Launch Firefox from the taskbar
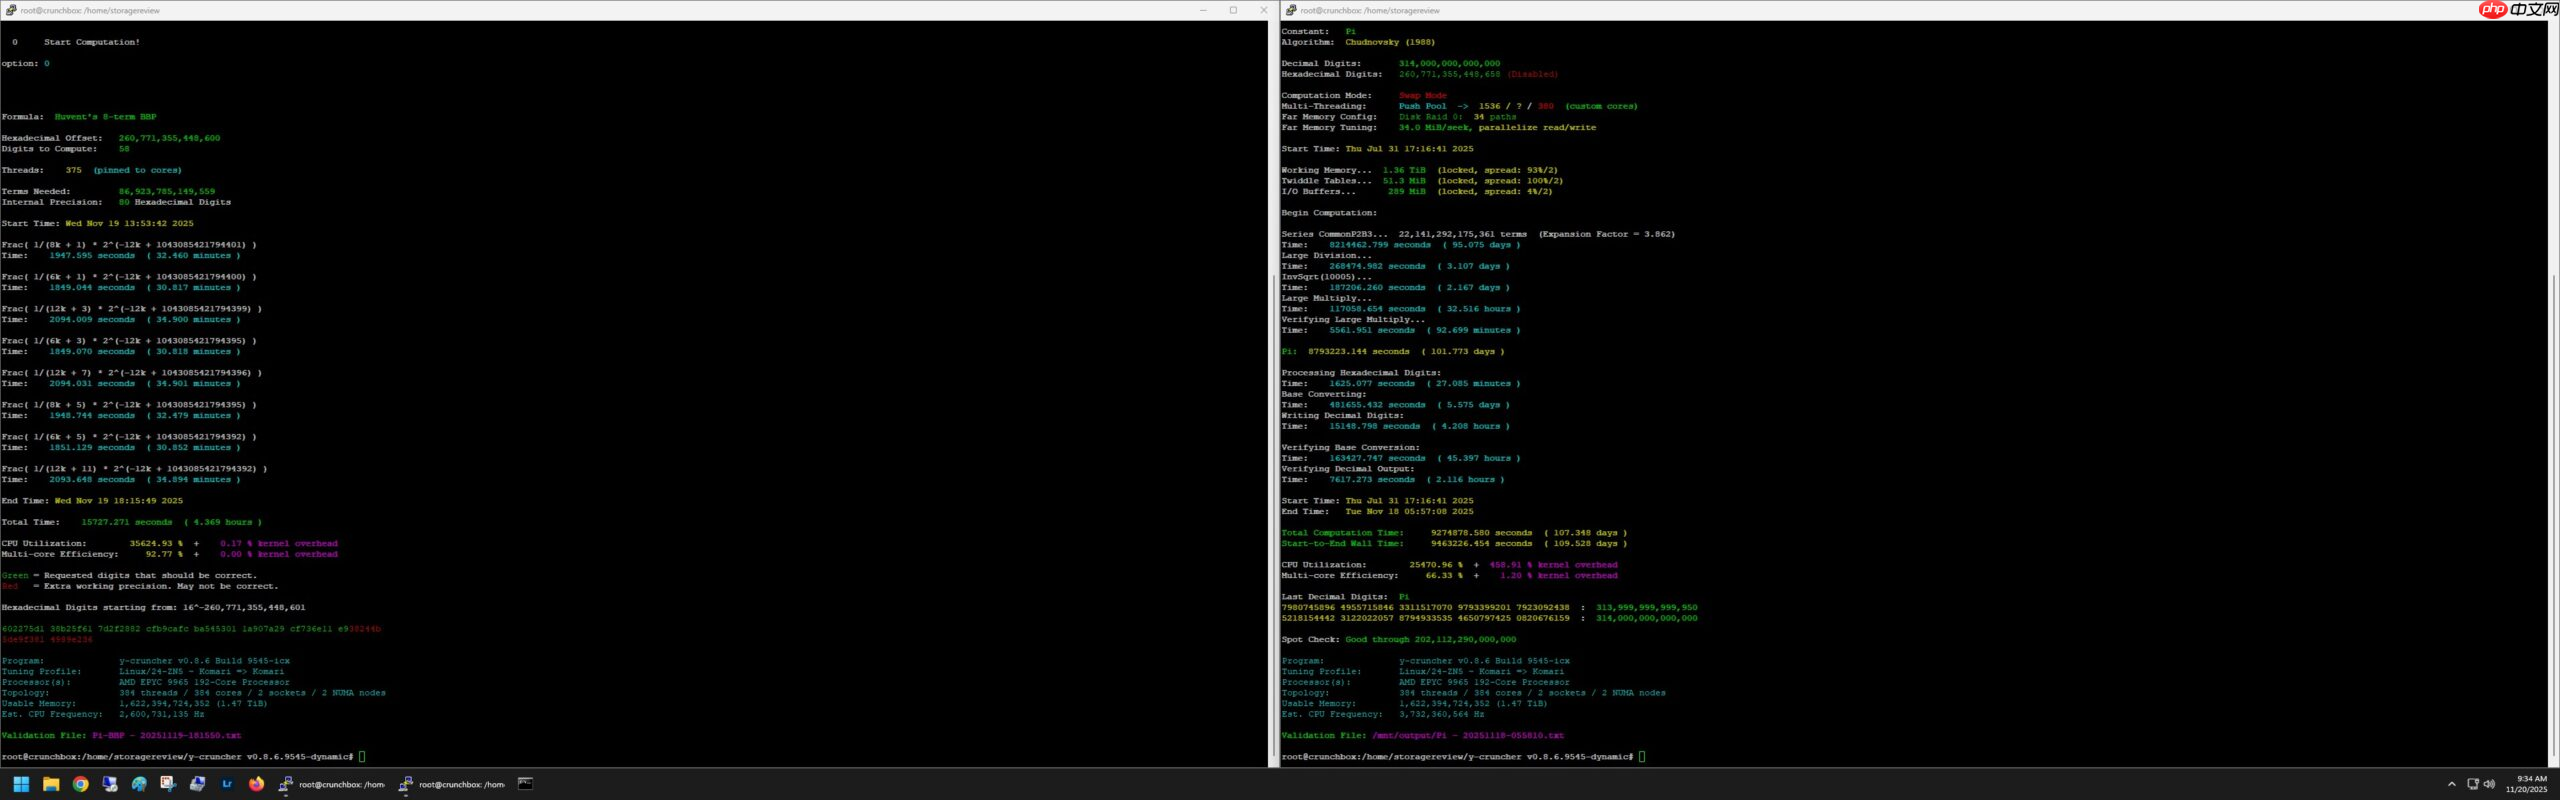2560x800 pixels. 256,784
